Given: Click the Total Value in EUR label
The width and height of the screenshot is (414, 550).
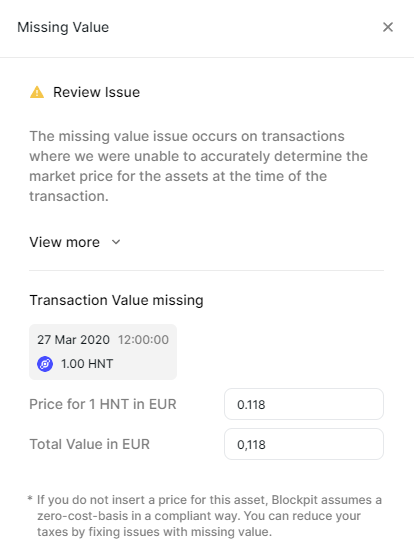Looking at the screenshot, I should [89, 444].
